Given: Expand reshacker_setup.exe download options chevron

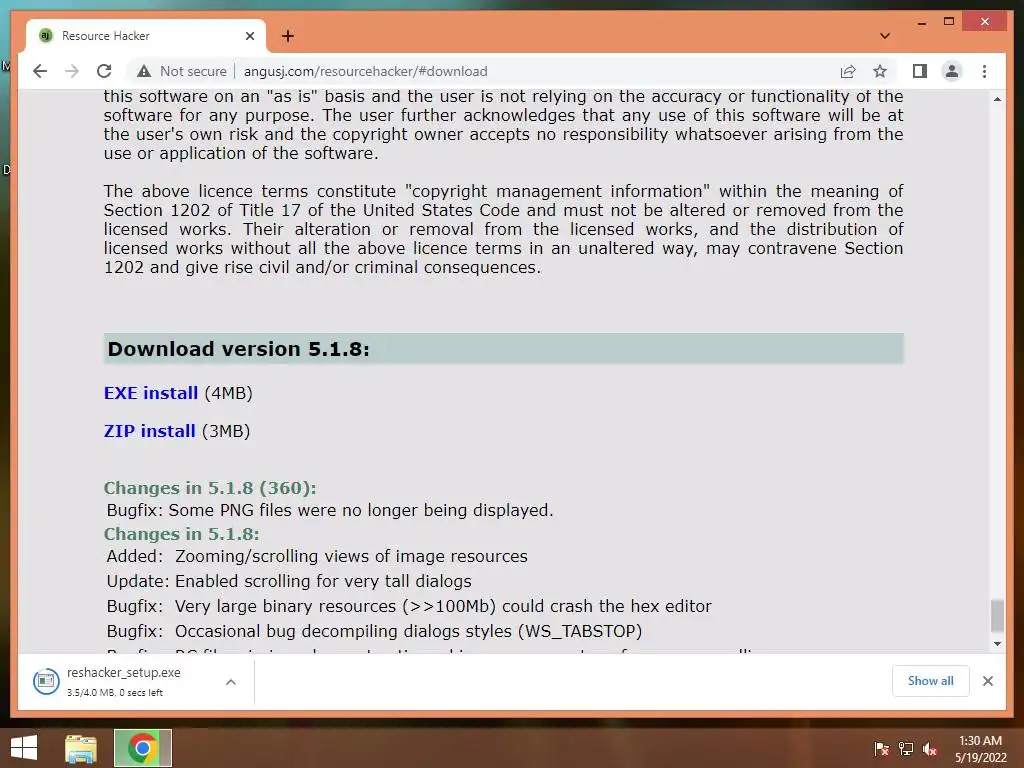Looking at the screenshot, I should [231, 682].
